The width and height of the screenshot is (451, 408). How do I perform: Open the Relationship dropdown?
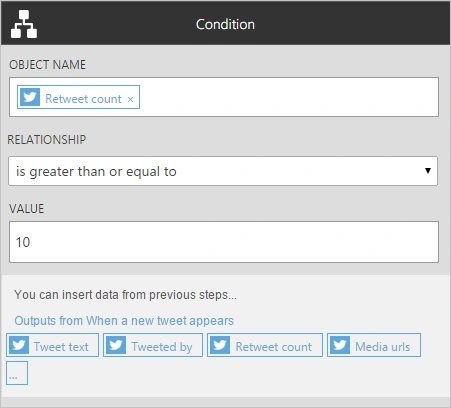click(223, 171)
